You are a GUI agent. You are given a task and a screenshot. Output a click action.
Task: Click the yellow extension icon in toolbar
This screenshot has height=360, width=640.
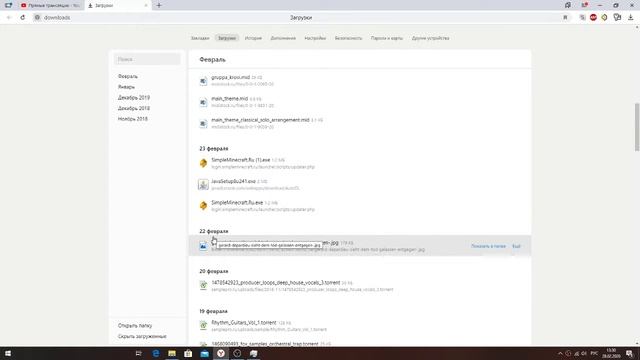[604, 18]
